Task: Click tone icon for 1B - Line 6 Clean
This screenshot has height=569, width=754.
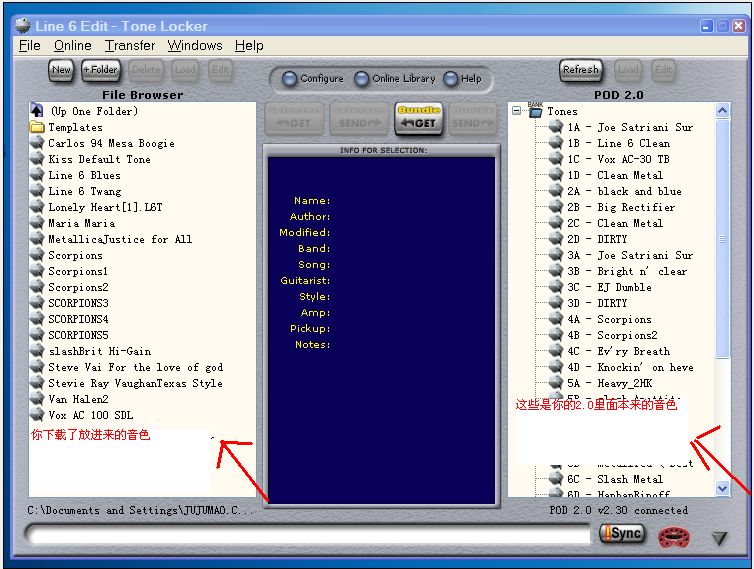Action: coord(556,143)
